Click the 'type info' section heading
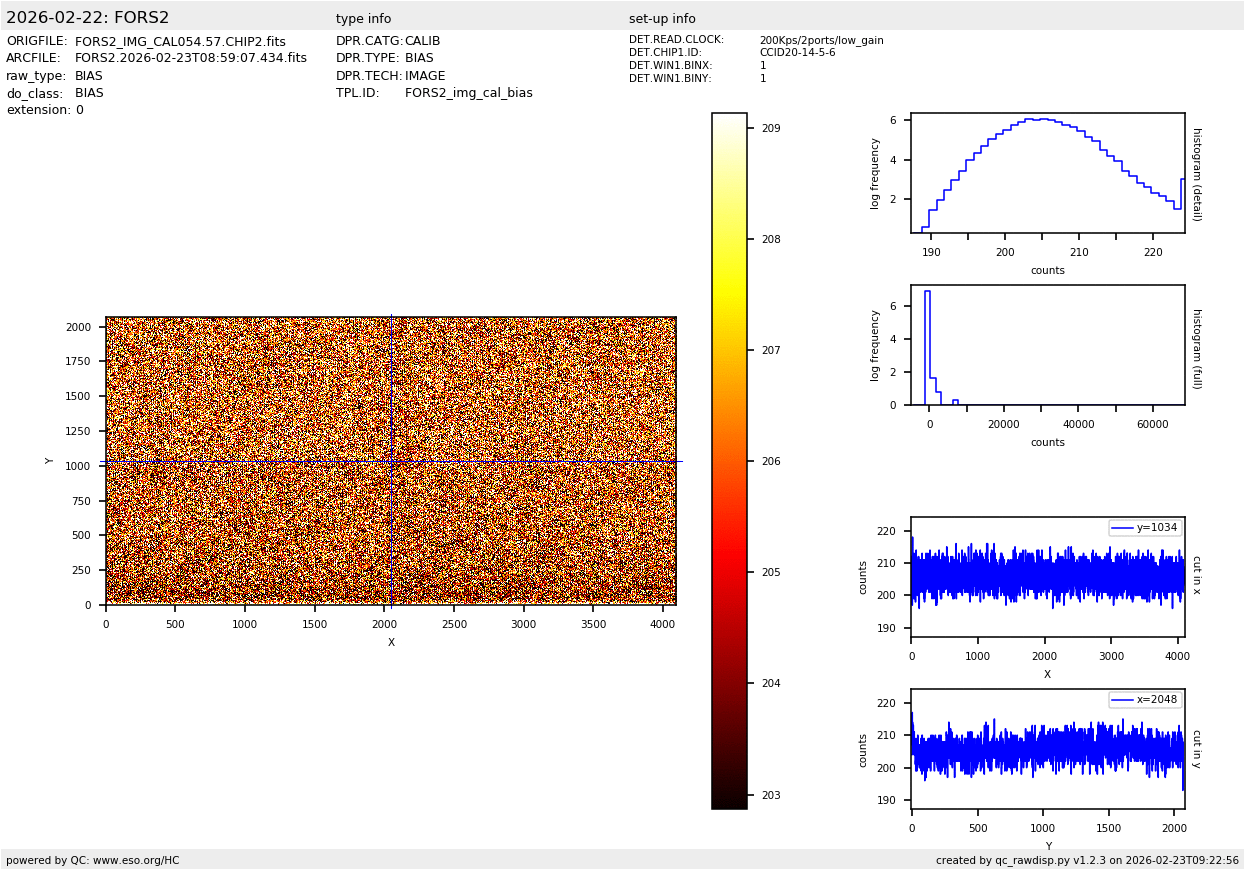This screenshot has height=870, width=1245. pyautogui.click(x=363, y=19)
